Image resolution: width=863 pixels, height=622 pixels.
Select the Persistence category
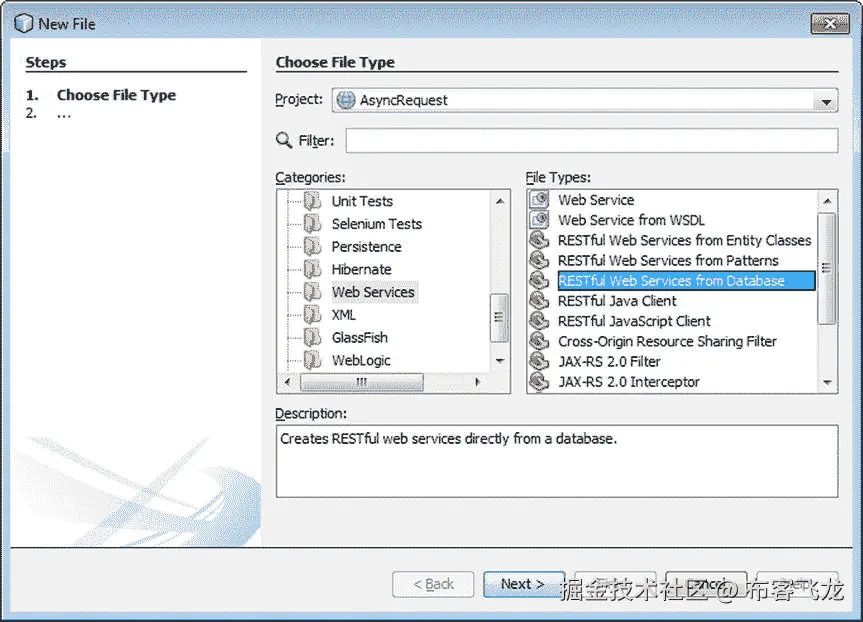[x=366, y=246]
